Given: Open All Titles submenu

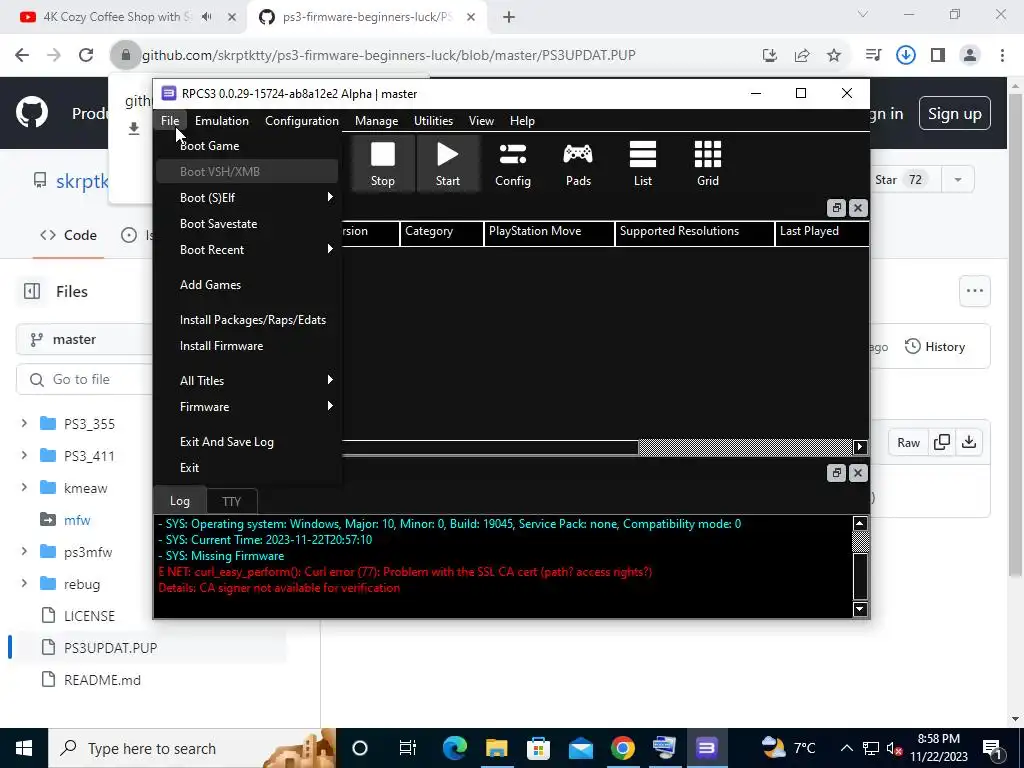Looking at the screenshot, I should point(248,380).
